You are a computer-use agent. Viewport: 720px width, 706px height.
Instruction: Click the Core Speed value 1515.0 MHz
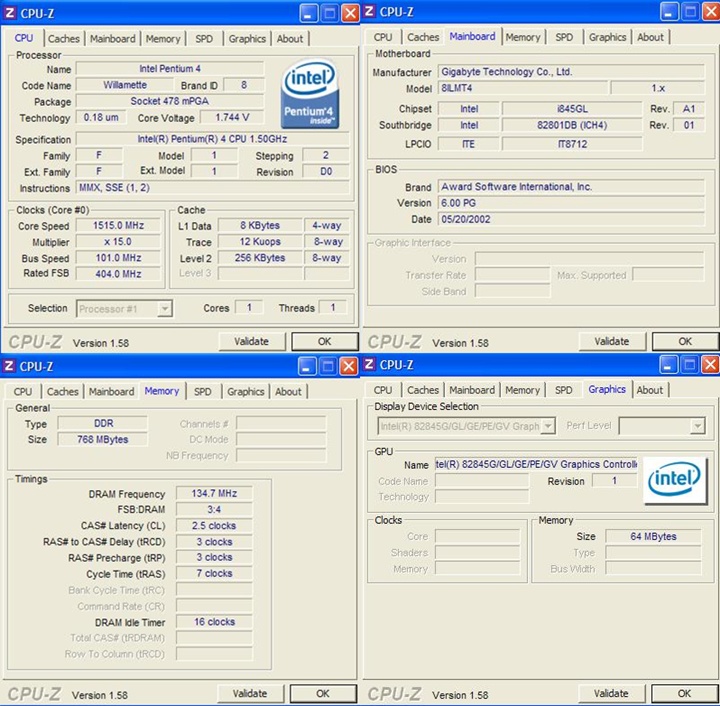point(118,225)
